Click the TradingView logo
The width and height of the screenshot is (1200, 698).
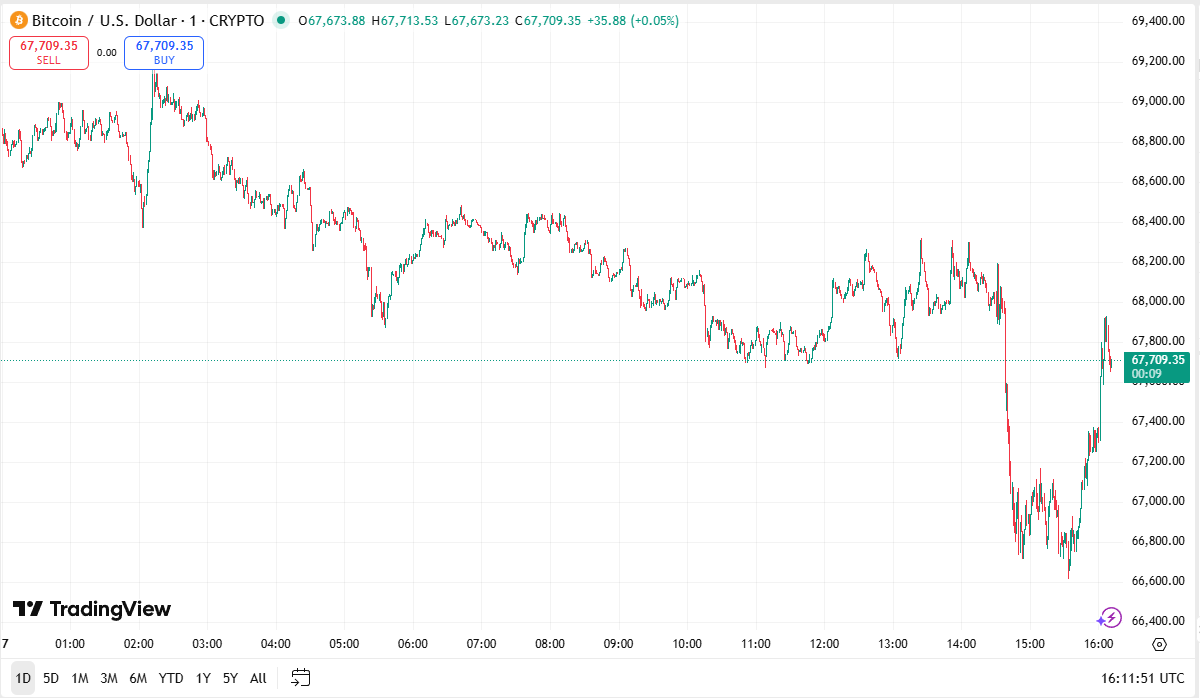pos(92,609)
